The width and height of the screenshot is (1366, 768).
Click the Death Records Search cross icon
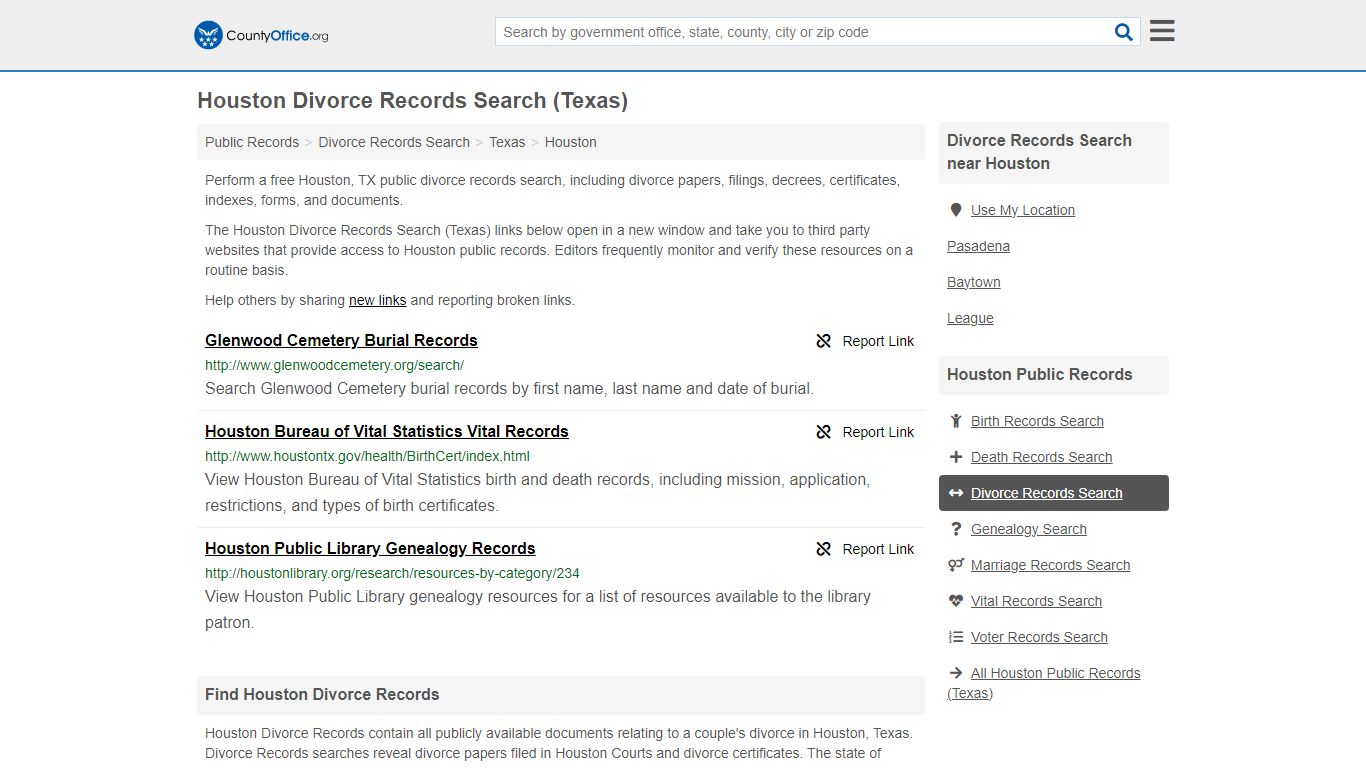click(x=956, y=457)
